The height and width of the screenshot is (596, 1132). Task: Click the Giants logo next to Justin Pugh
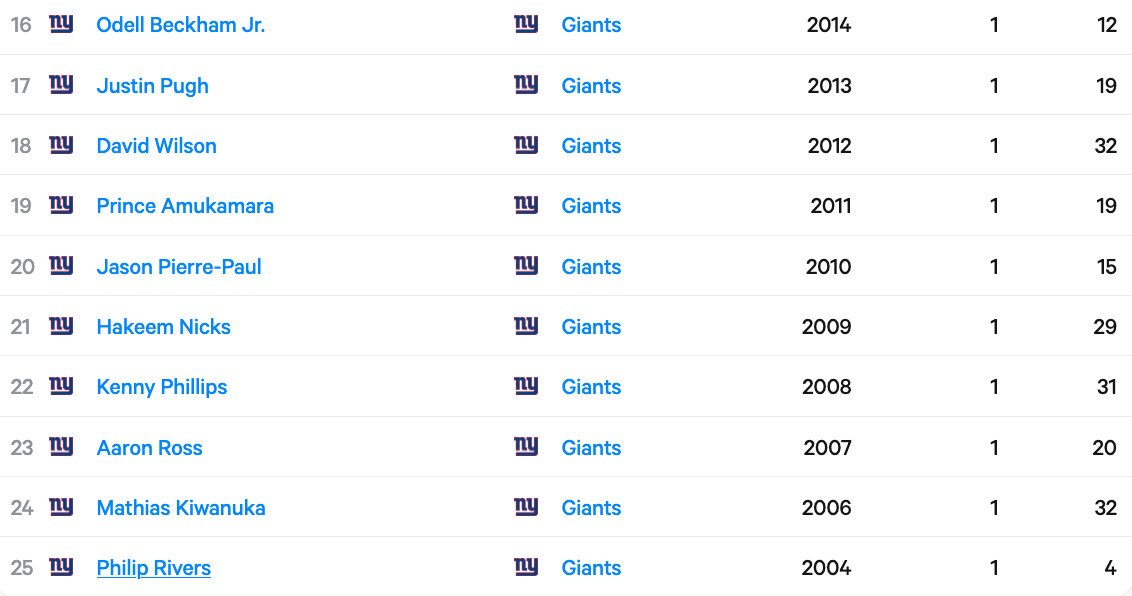(x=61, y=85)
